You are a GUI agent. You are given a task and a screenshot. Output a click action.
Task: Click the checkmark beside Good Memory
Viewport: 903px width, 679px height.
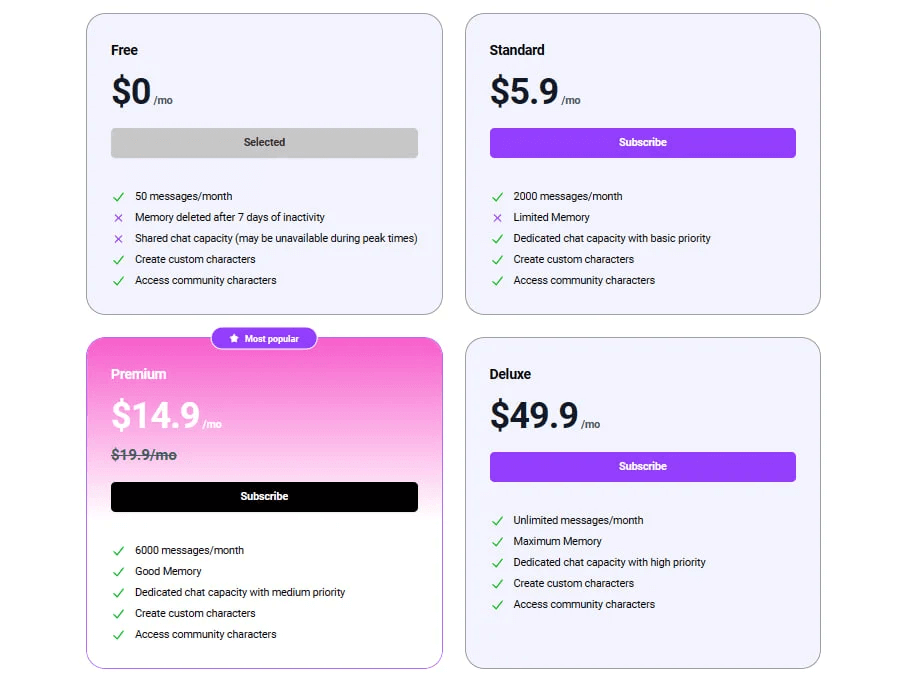click(x=119, y=571)
